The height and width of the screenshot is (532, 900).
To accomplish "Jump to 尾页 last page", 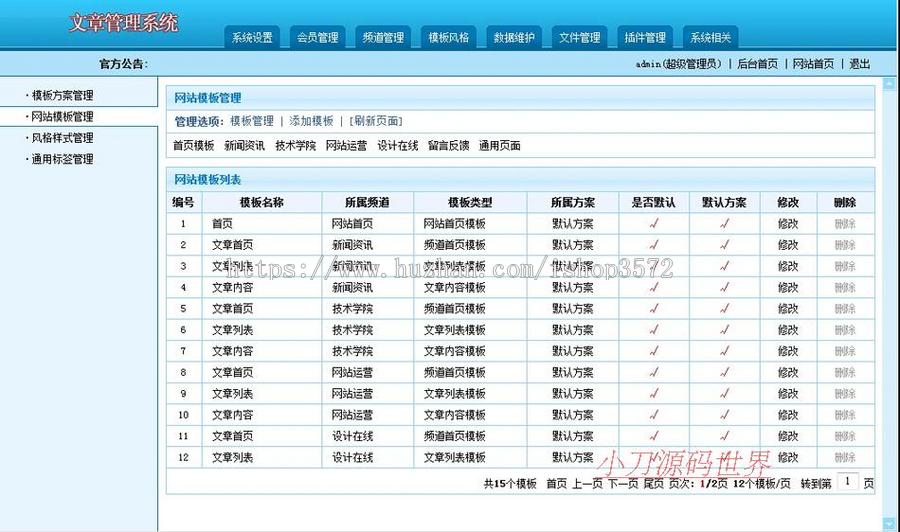I will click(x=654, y=484).
